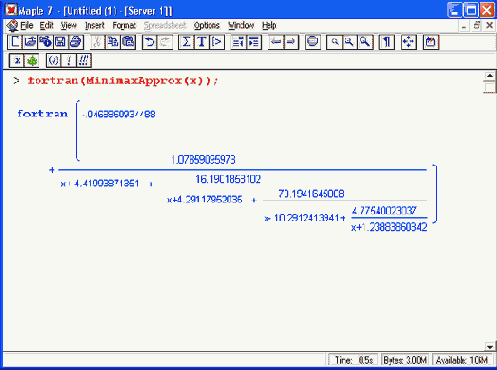Set medium zoom magnifier icon
The width and height of the screenshot is (497, 370).
tap(349, 42)
